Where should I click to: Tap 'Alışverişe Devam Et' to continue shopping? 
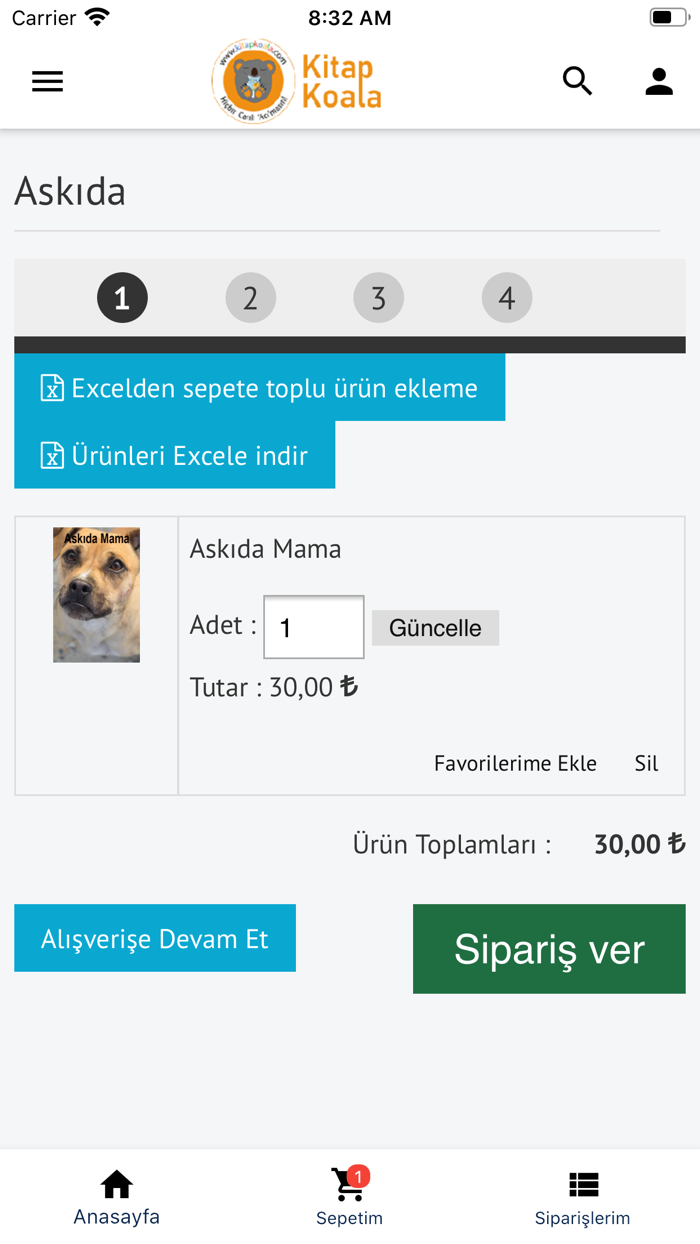[154, 938]
